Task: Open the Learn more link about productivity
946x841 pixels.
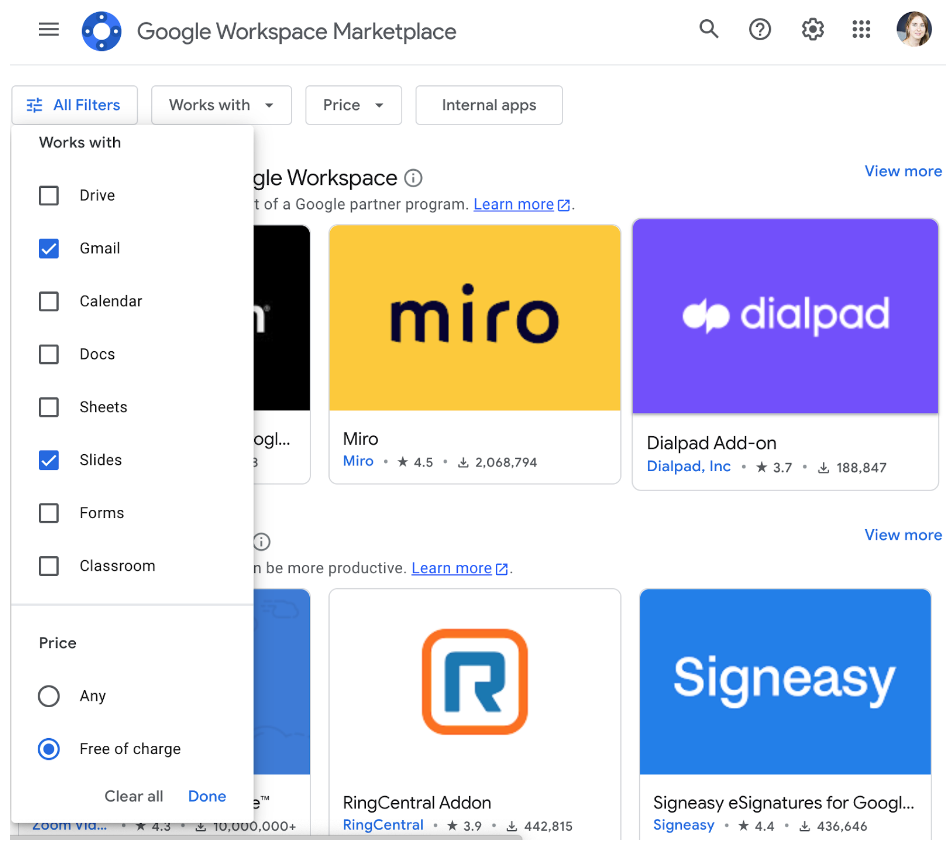Action: pyautogui.click(x=460, y=568)
